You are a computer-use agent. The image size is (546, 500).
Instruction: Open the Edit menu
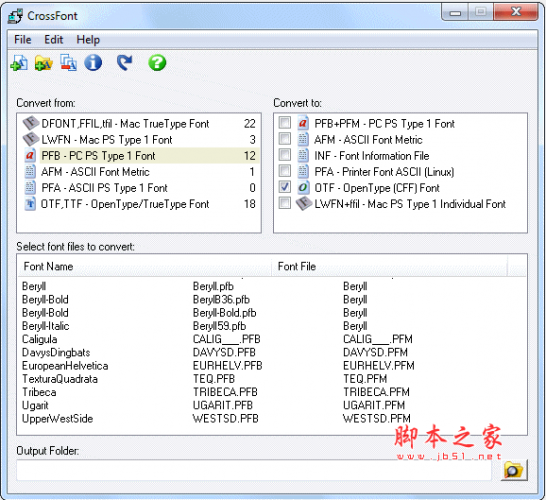tap(54, 40)
